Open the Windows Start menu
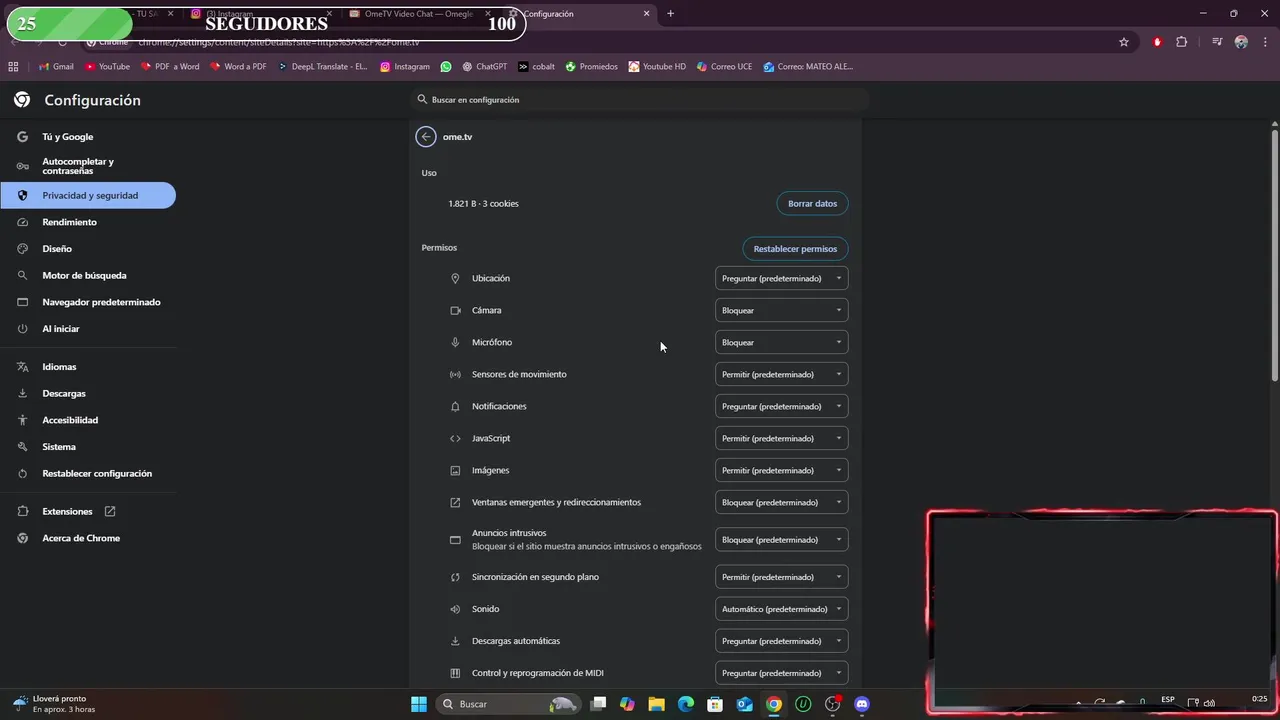 (x=419, y=704)
